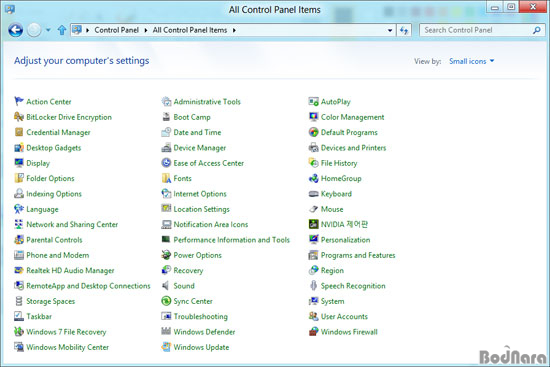
Task: Expand arrow before Control Panel breadcrumb
Action: point(87,30)
